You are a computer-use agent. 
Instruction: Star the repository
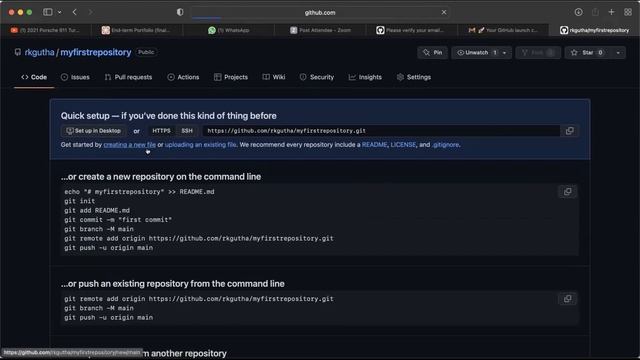click(x=588, y=53)
